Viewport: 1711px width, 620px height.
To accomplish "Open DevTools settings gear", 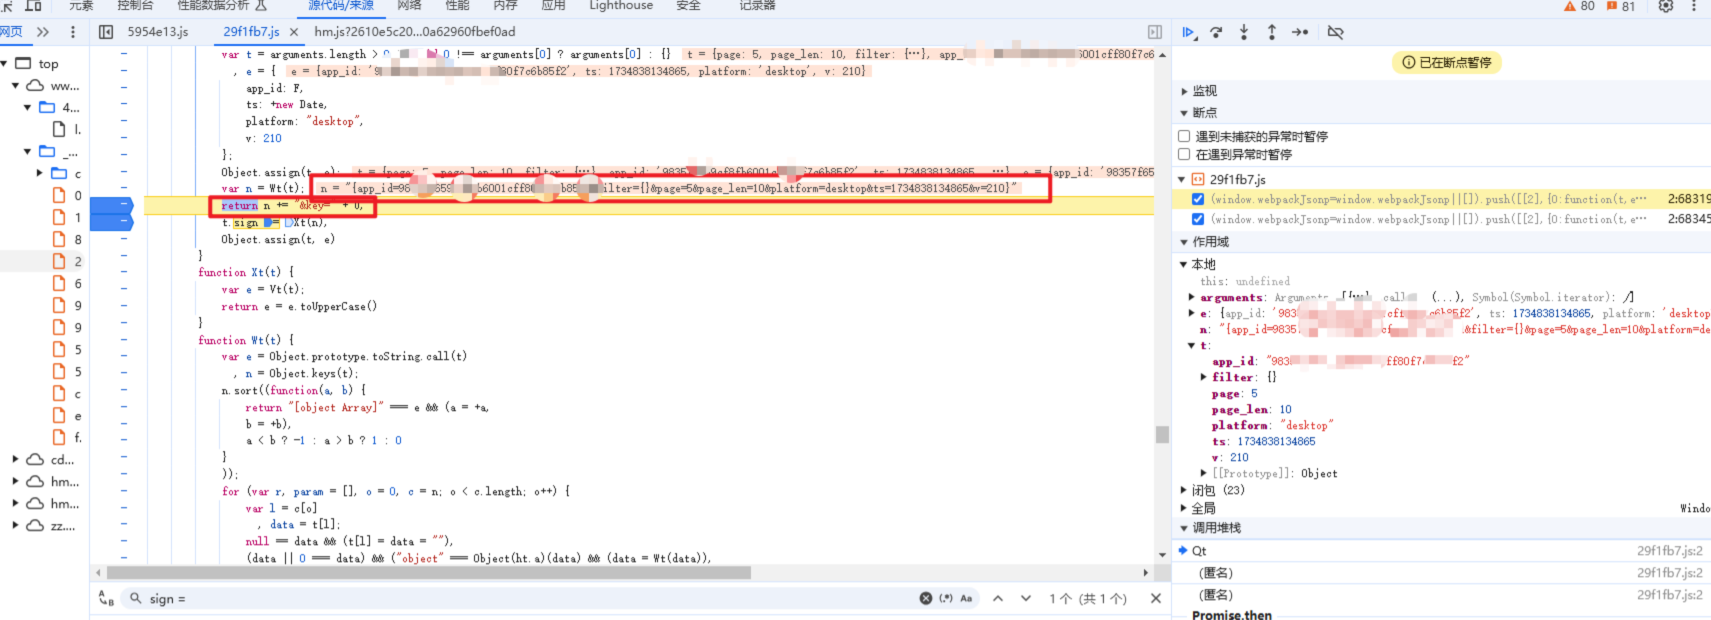I will 1665,6.
